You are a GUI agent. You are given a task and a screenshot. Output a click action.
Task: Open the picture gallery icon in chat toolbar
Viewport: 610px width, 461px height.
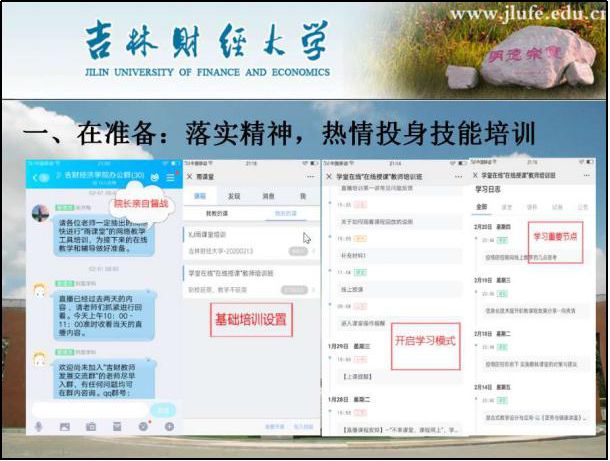(x=65, y=427)
